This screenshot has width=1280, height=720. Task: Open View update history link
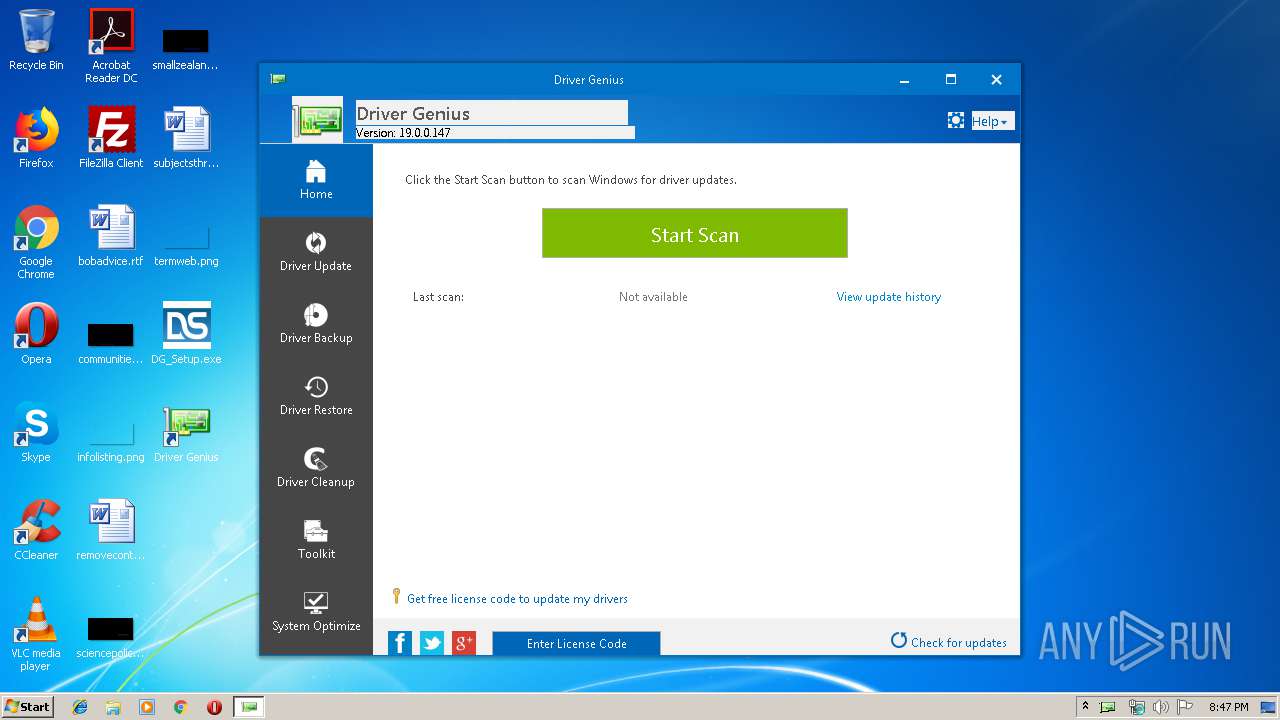pyautogui.click(x=889, y=297)
